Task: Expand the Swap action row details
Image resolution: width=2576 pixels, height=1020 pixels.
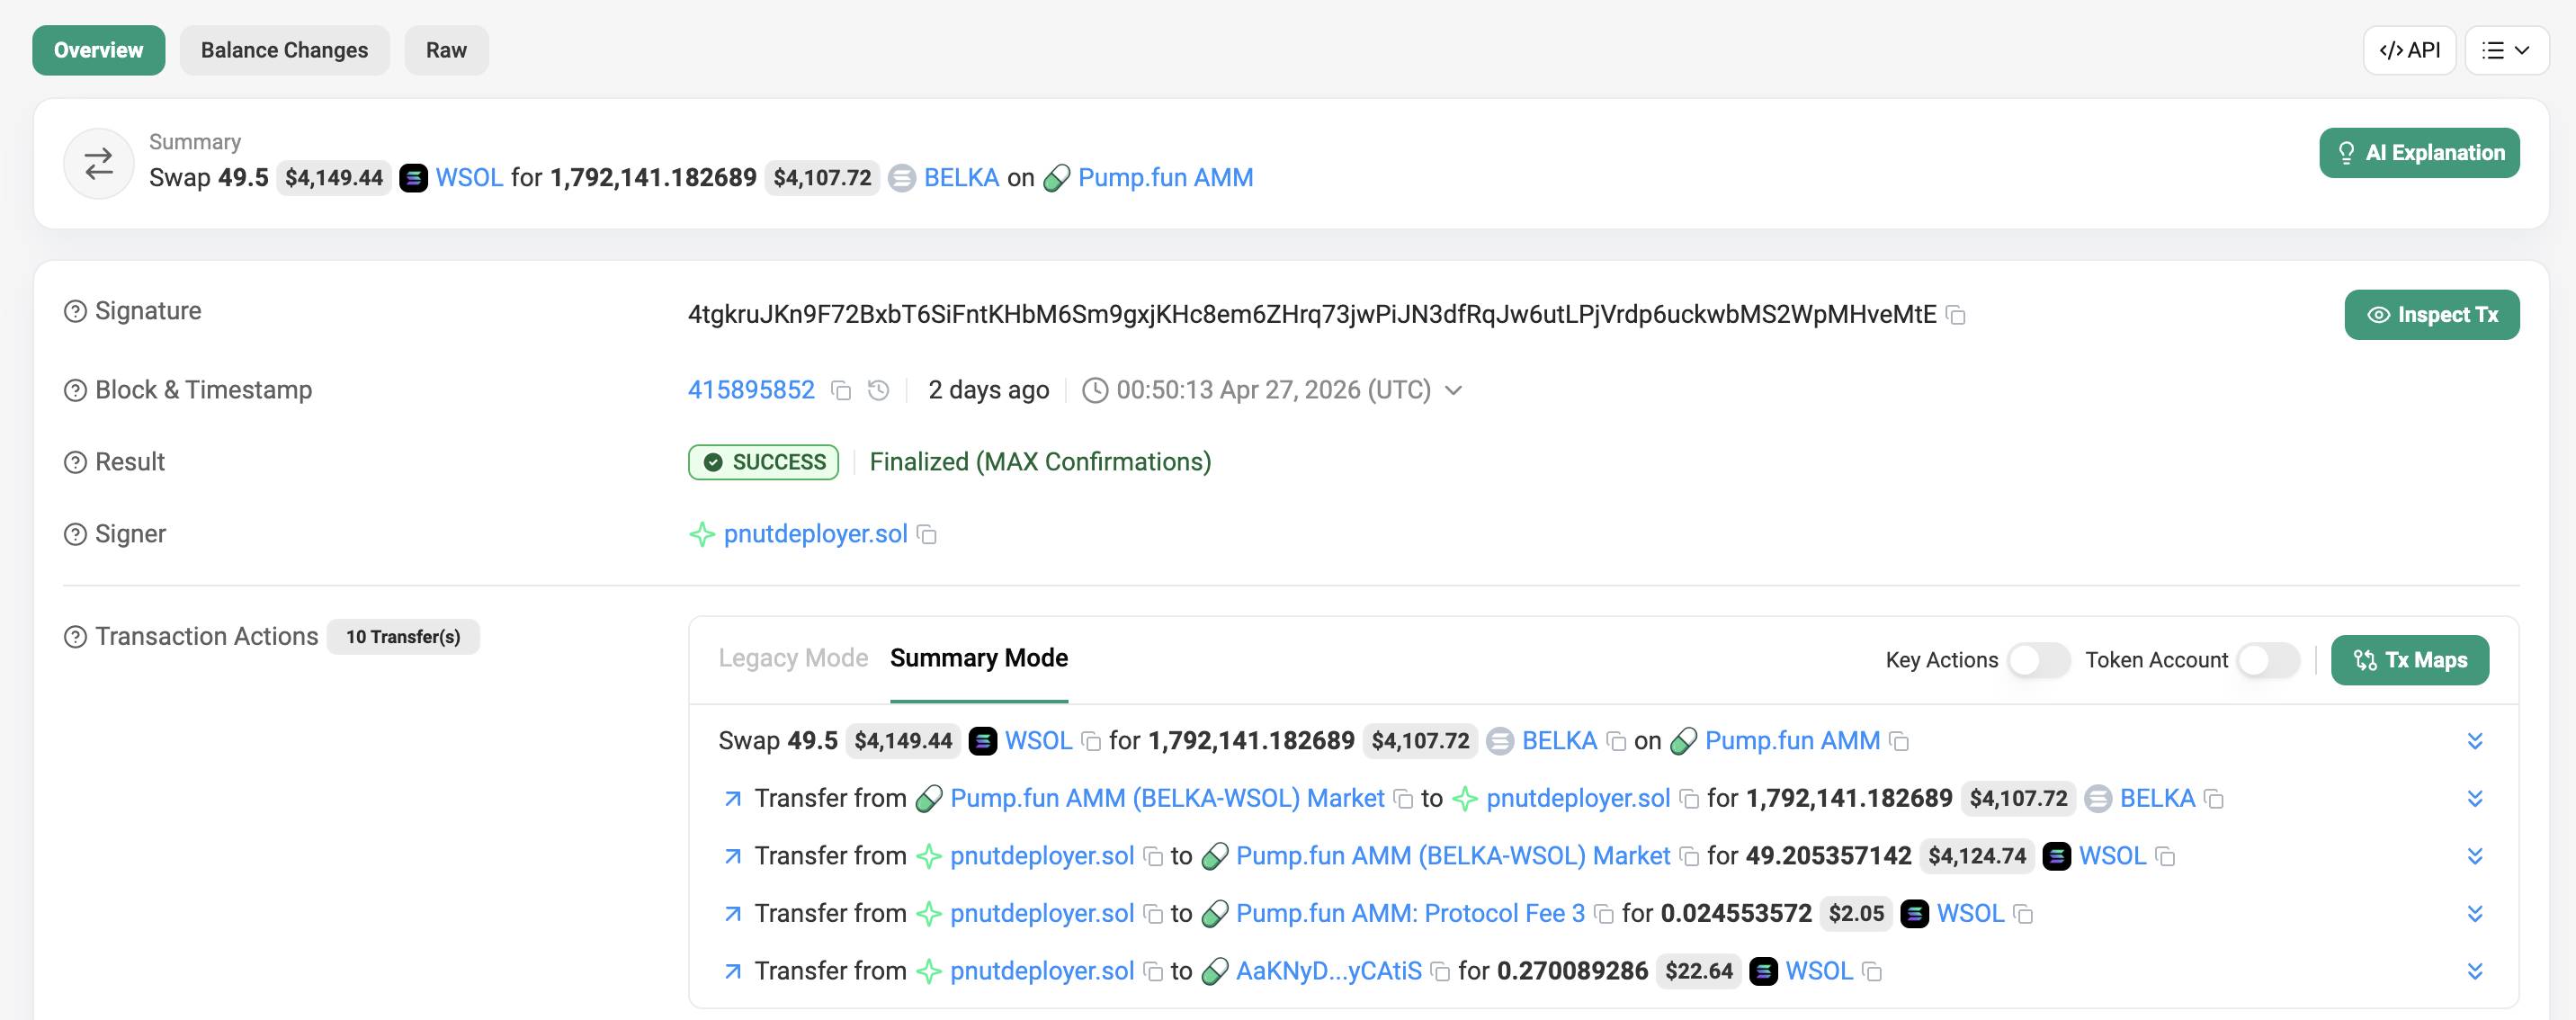Action: point(2474,741)
